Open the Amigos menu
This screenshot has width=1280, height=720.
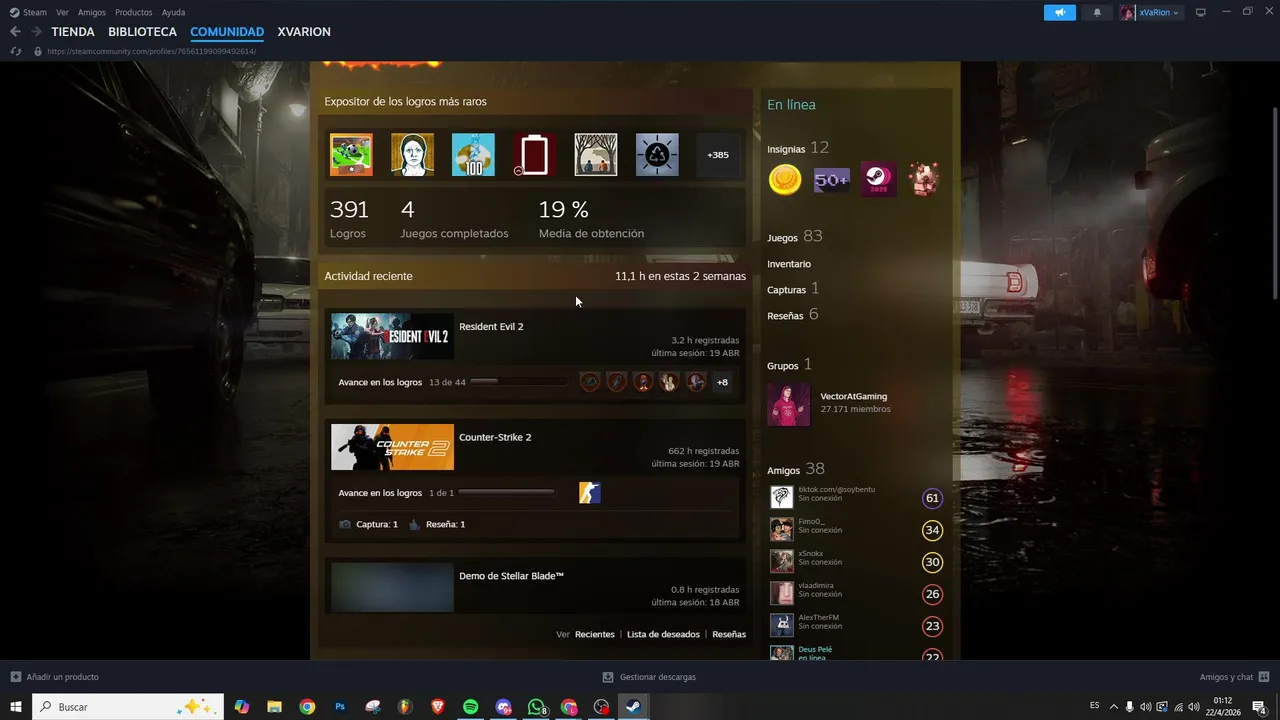coord(92,12)
